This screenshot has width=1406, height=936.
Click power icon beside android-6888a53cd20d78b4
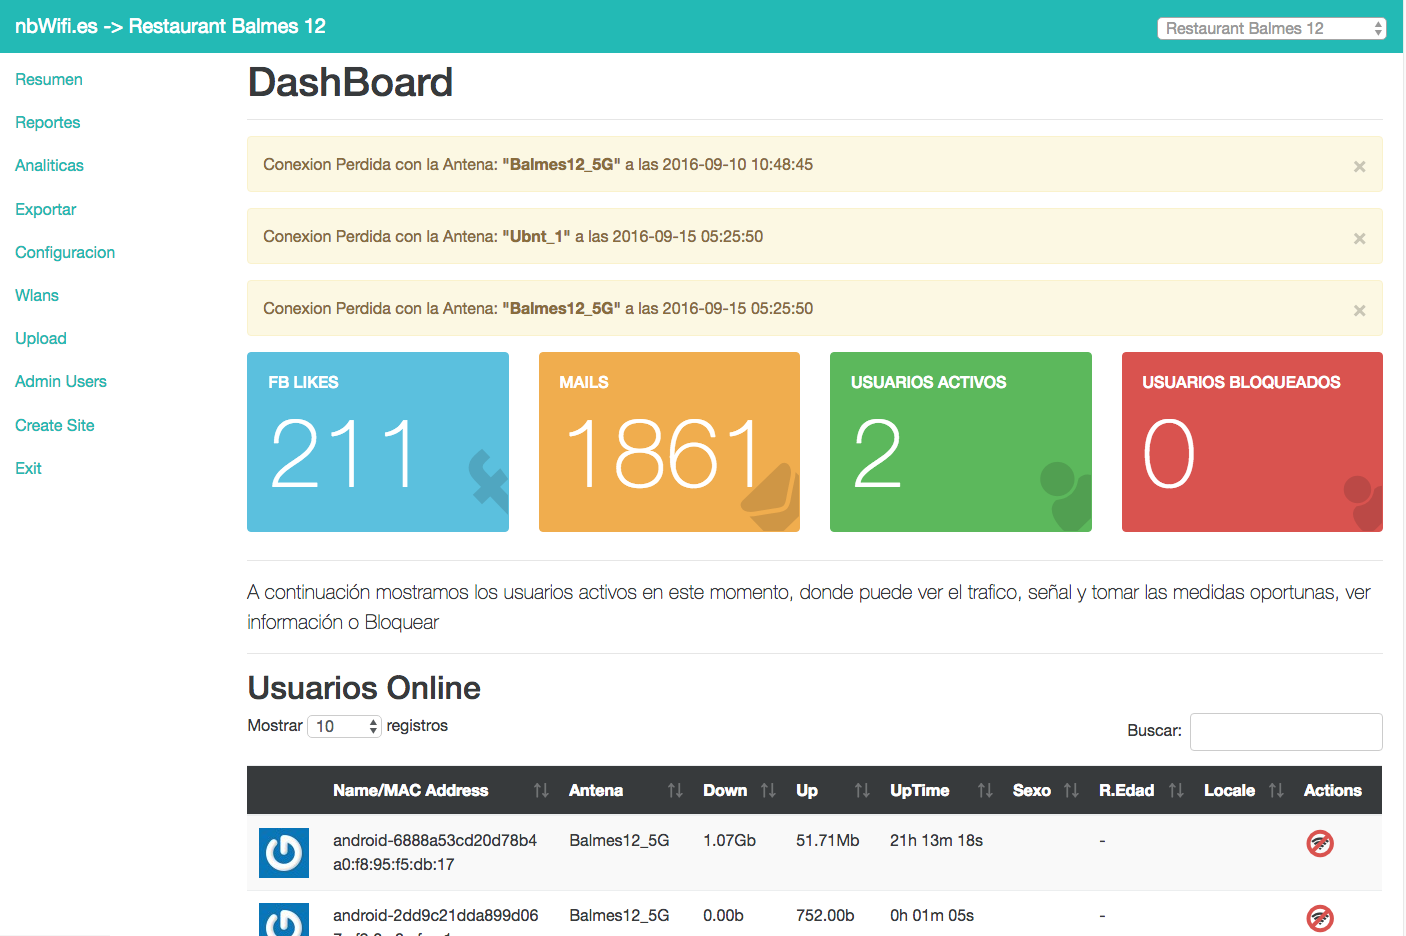click(x=284, y=853)
